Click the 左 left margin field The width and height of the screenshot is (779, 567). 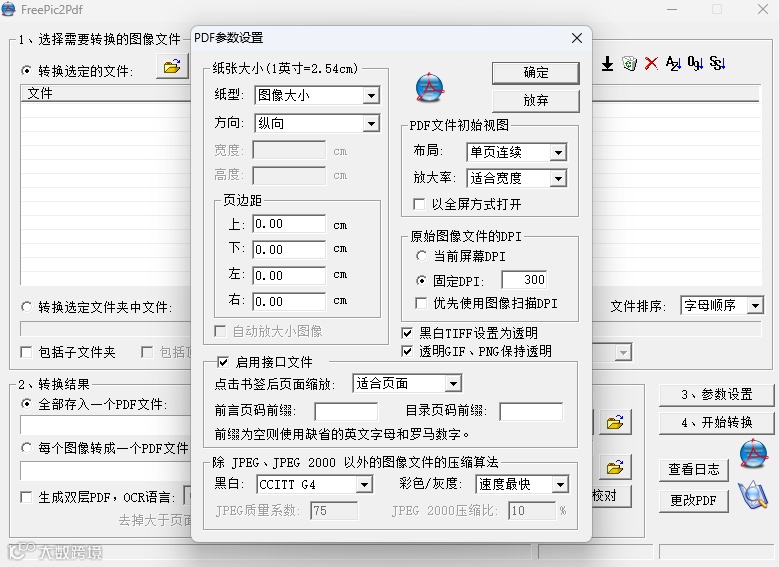(x=289, y=275)
